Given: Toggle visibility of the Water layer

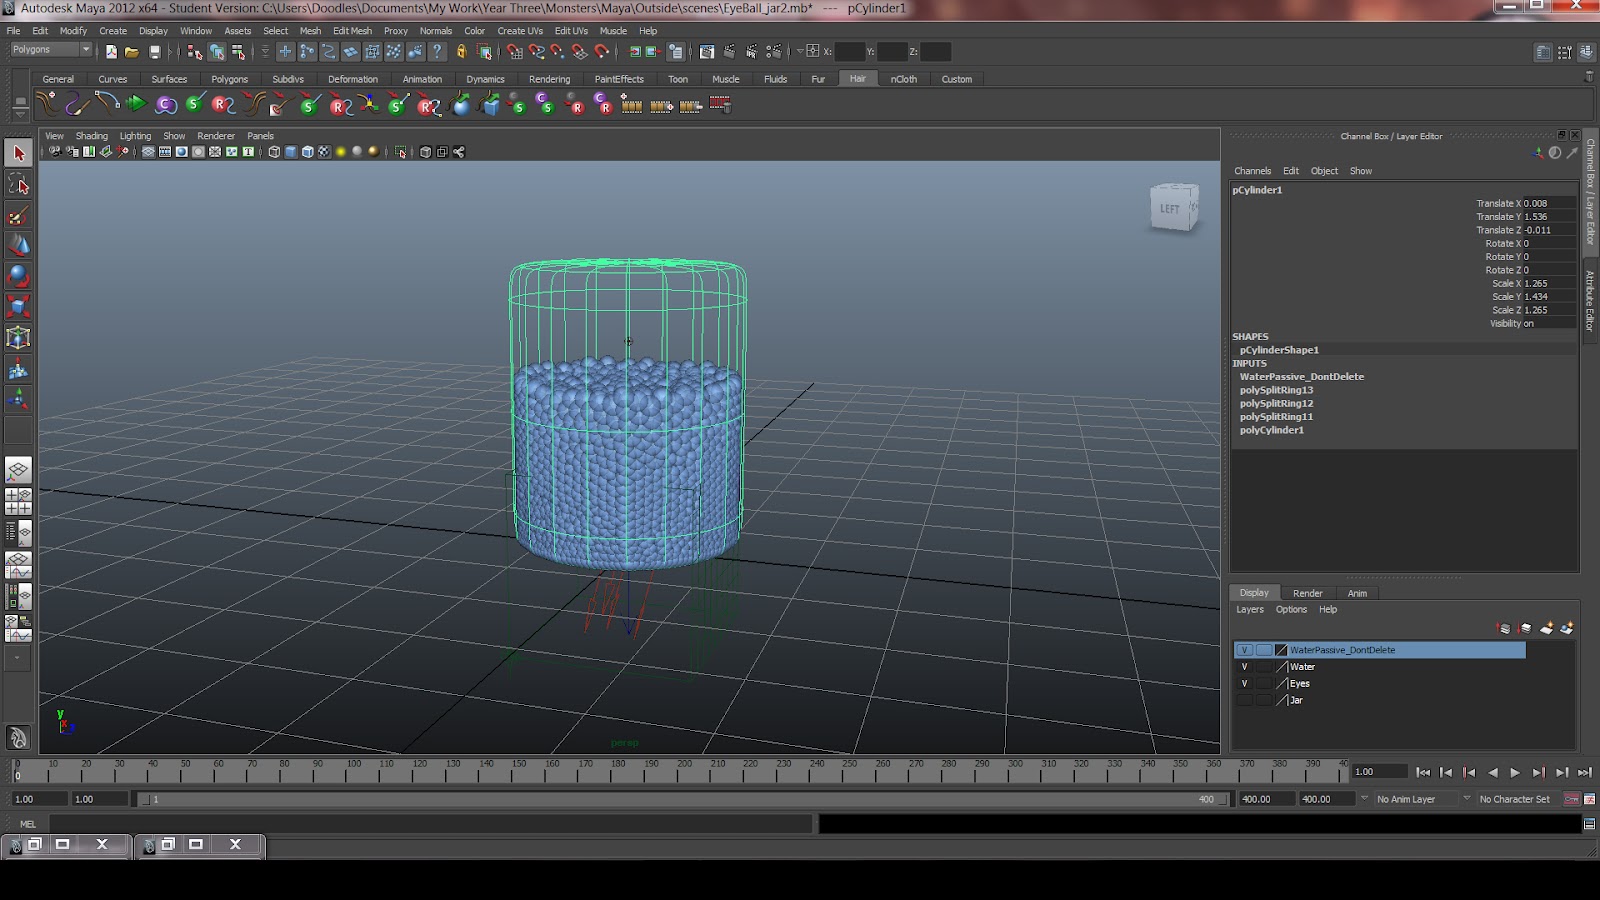Looking at the screenshot, I should (x=1244, y=667).
